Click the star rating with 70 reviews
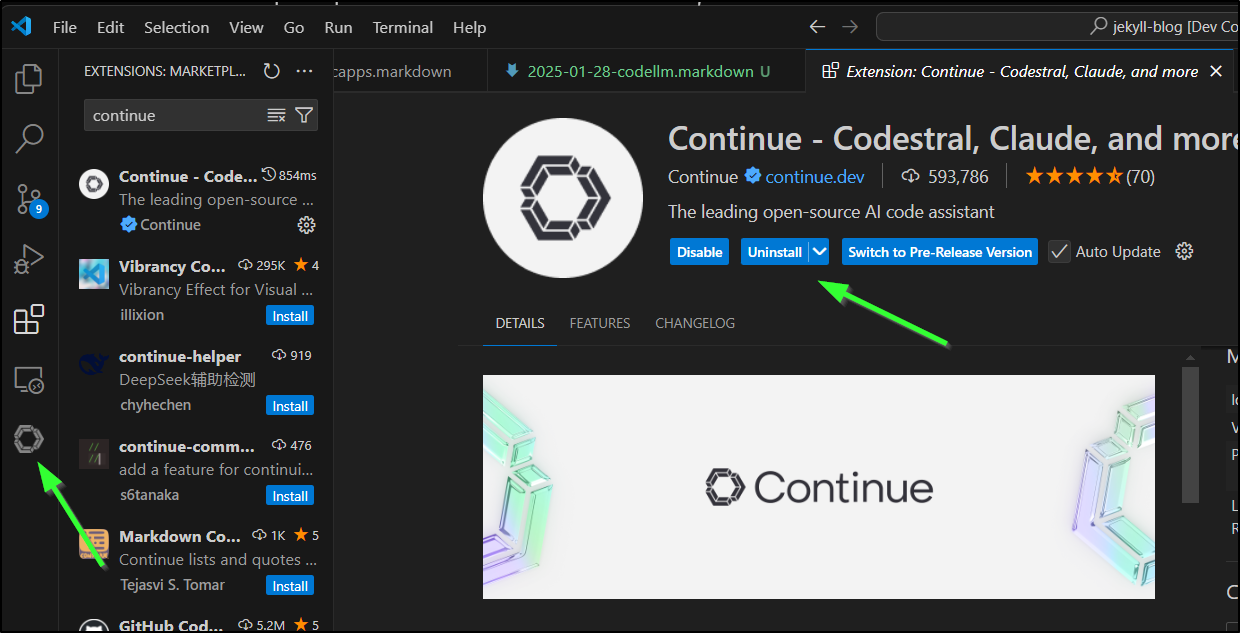 coord(1090,177)
